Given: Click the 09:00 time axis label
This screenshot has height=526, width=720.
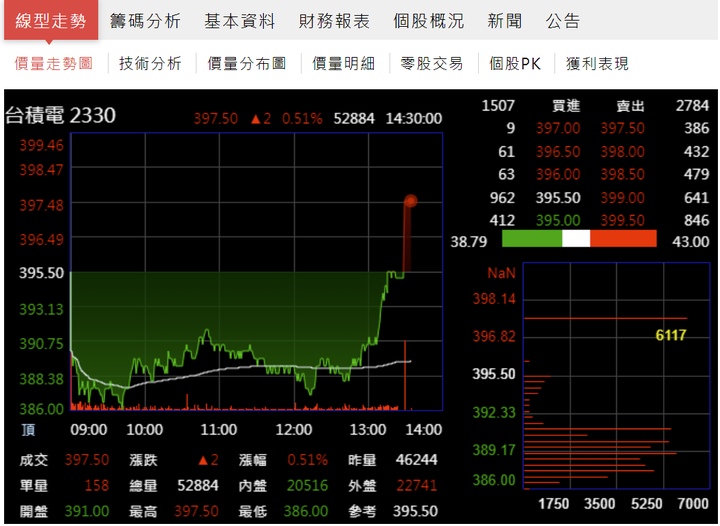Looking at the screenshot, I should point(89,430).
